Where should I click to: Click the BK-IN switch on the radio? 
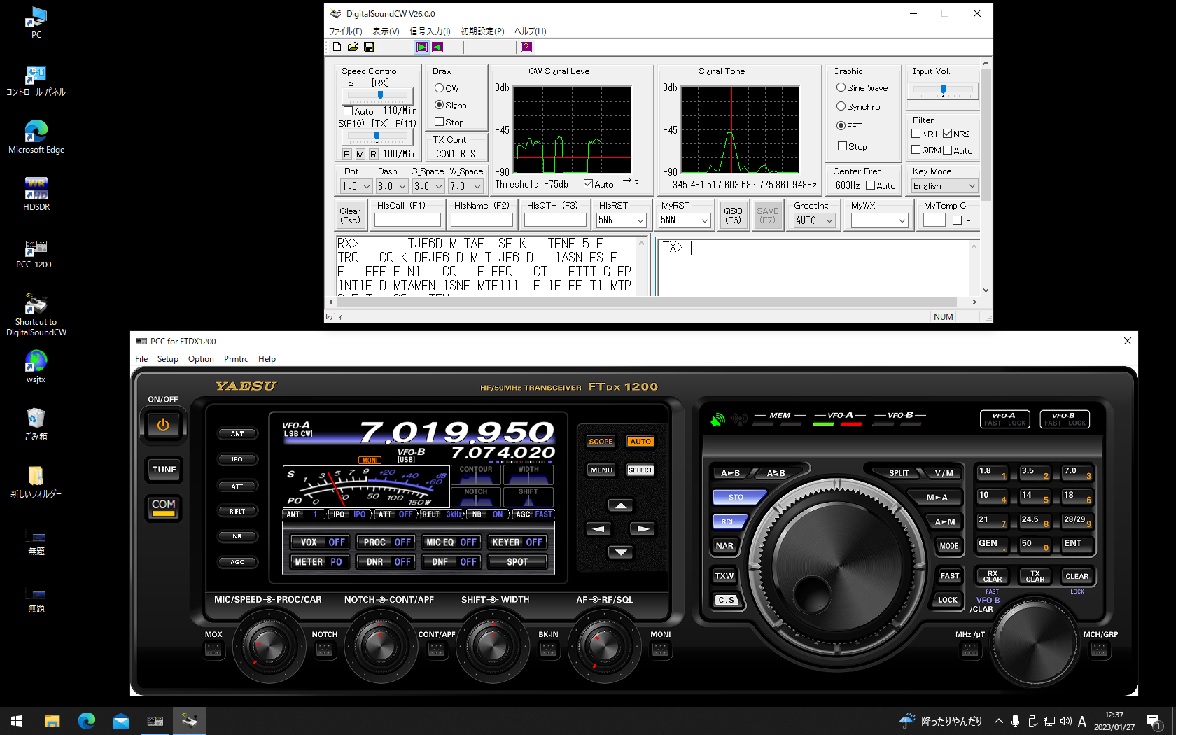click(x=548, y=650)
